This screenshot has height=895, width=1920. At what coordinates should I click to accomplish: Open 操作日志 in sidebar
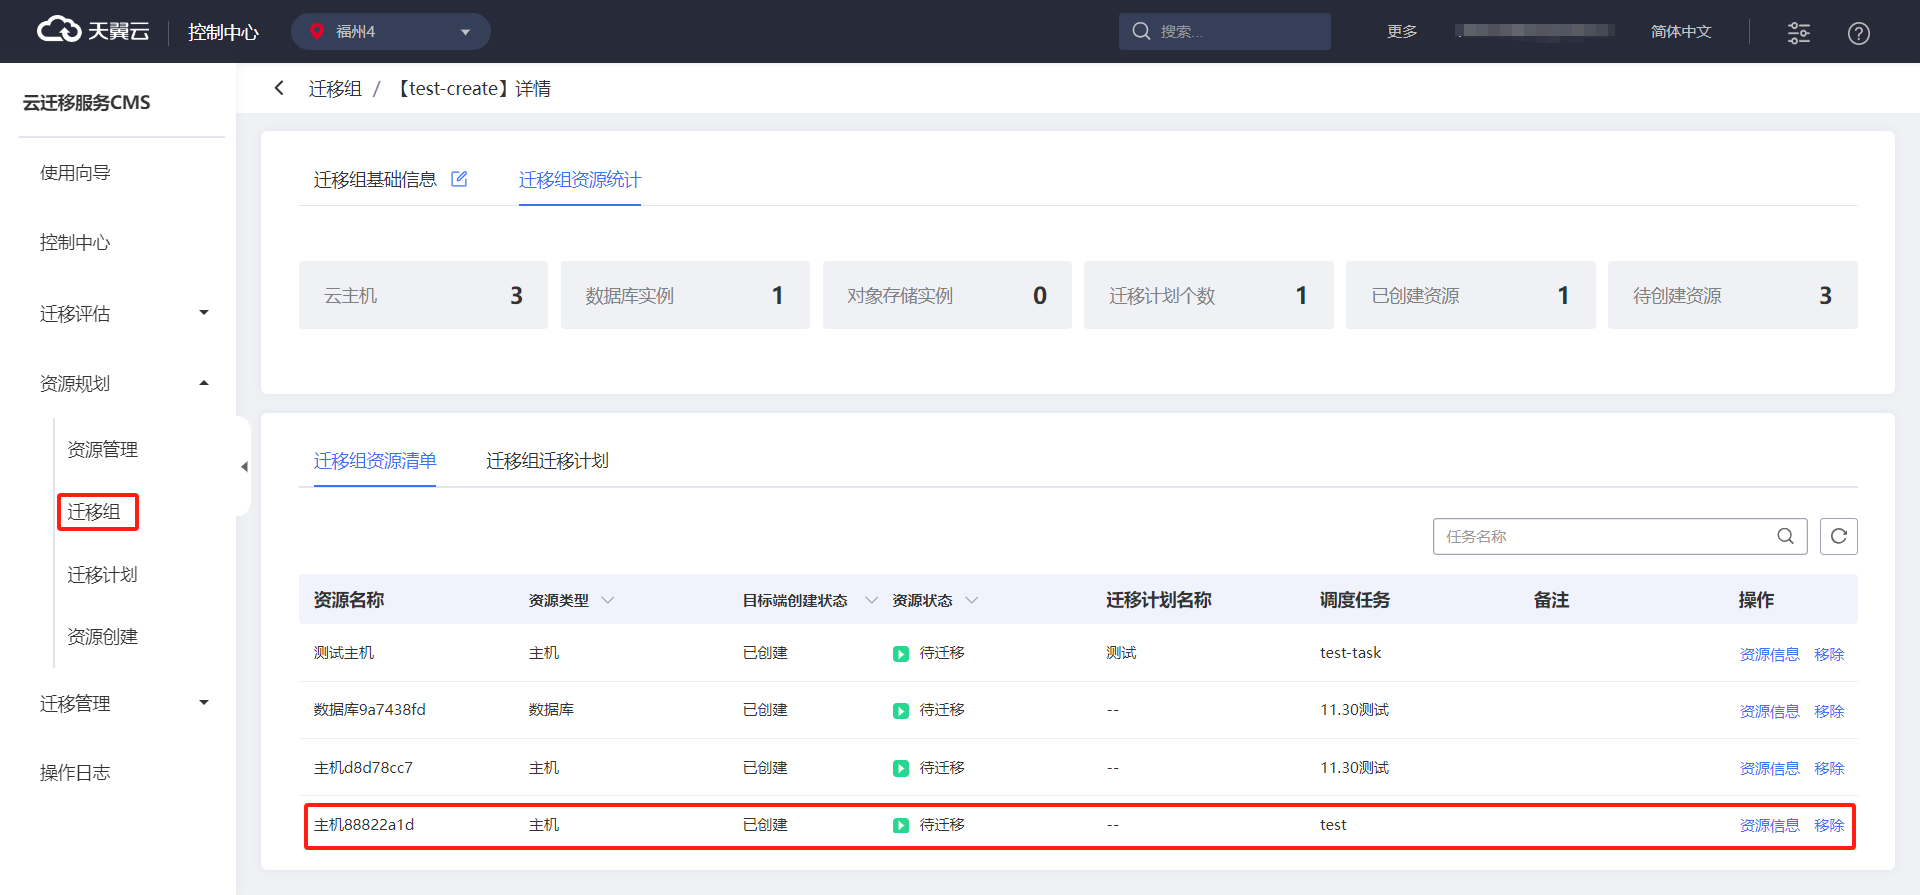click(x=75, y=773)
